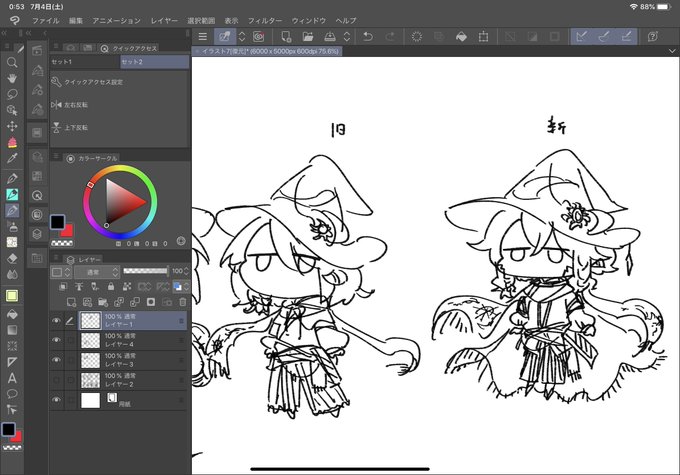This screenshot has width=680, height=475.
Task: Click the opacity 100 stepper arrows
Action: coord(186,271)
